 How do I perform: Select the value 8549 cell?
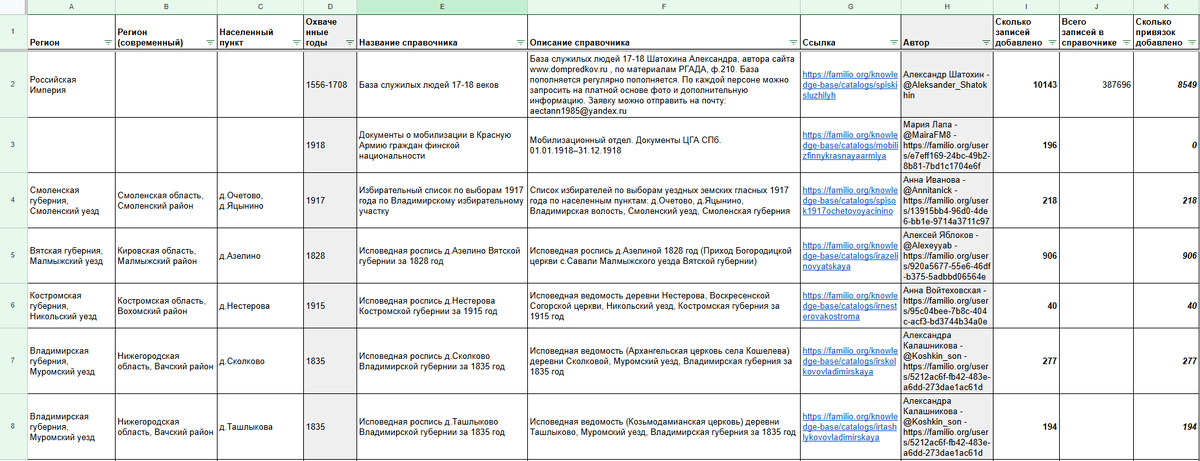(x=1165, y=84)
